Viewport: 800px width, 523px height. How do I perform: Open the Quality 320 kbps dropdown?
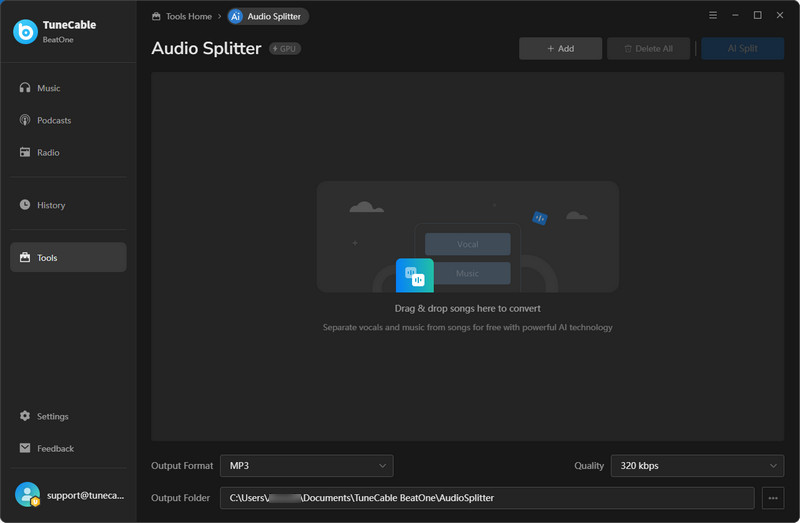(x=697, y=466)
